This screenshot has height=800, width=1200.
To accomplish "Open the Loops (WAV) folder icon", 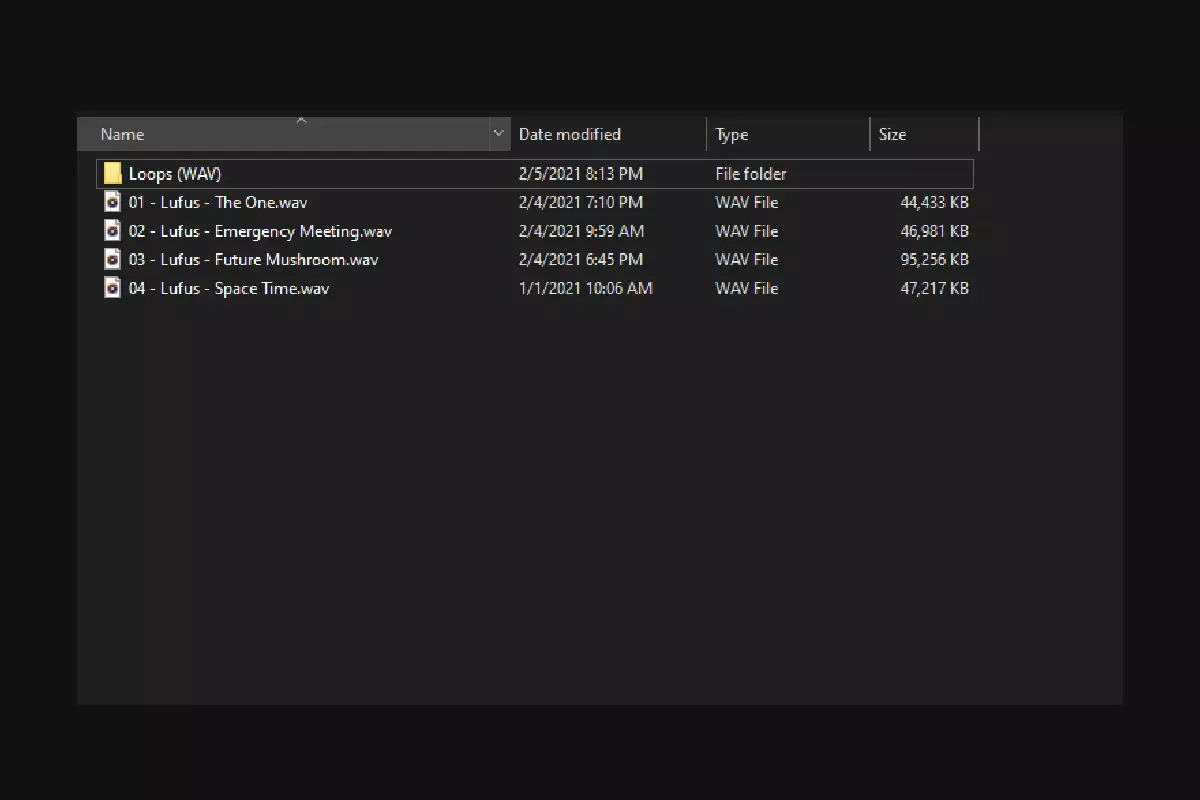I will click(112, 173).
